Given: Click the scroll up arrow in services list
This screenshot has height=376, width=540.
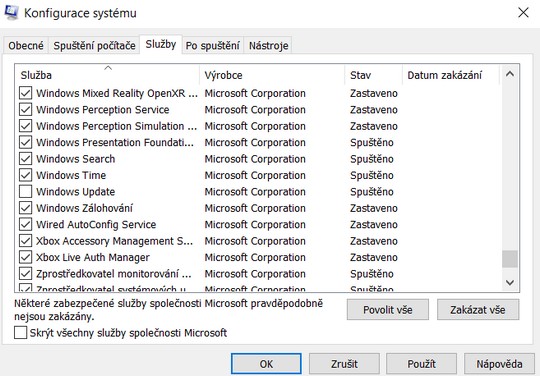Looking at the screenshot, I should 510,74.
